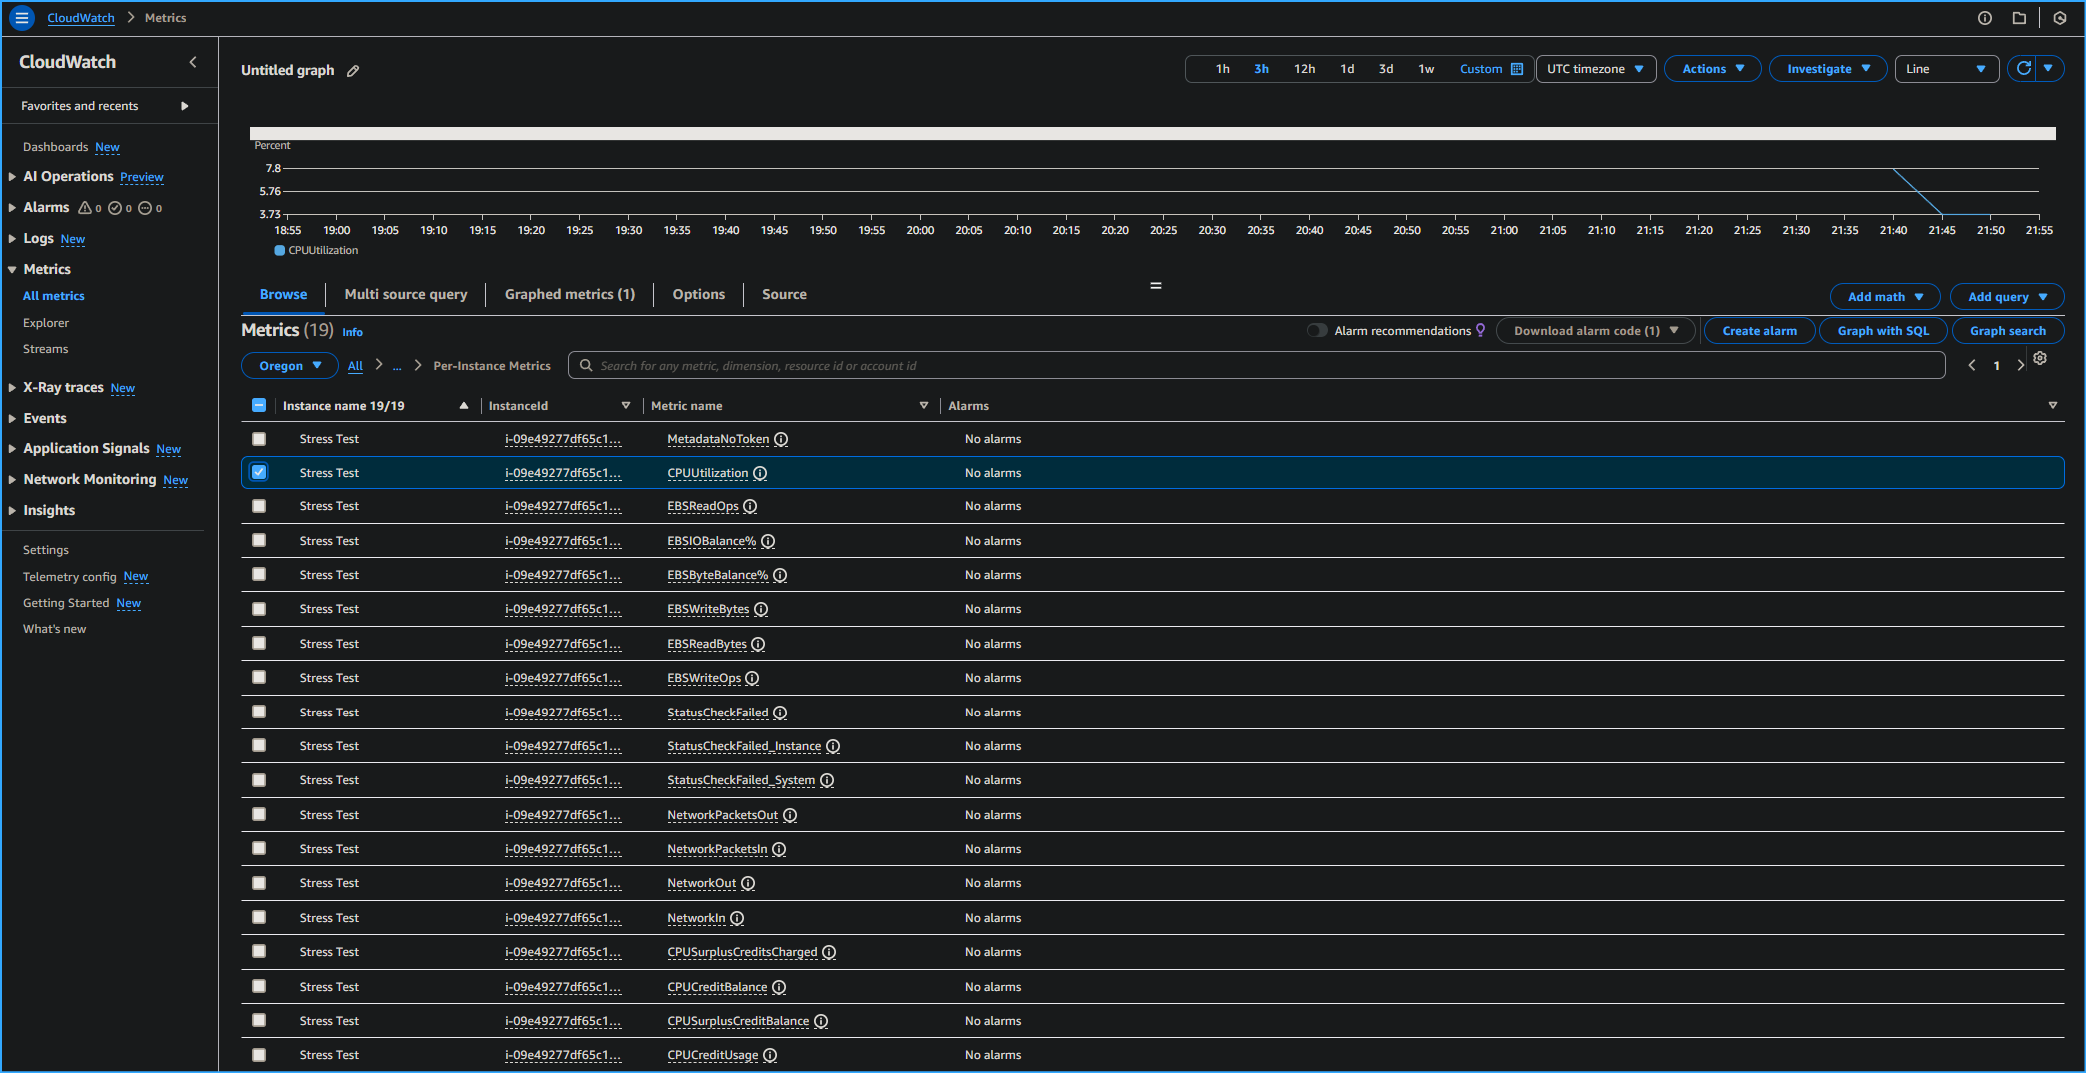Uncheck the selected CPUUtilization metric checkbox
Screen dimensions: 2086x1073
pos(259,472)
